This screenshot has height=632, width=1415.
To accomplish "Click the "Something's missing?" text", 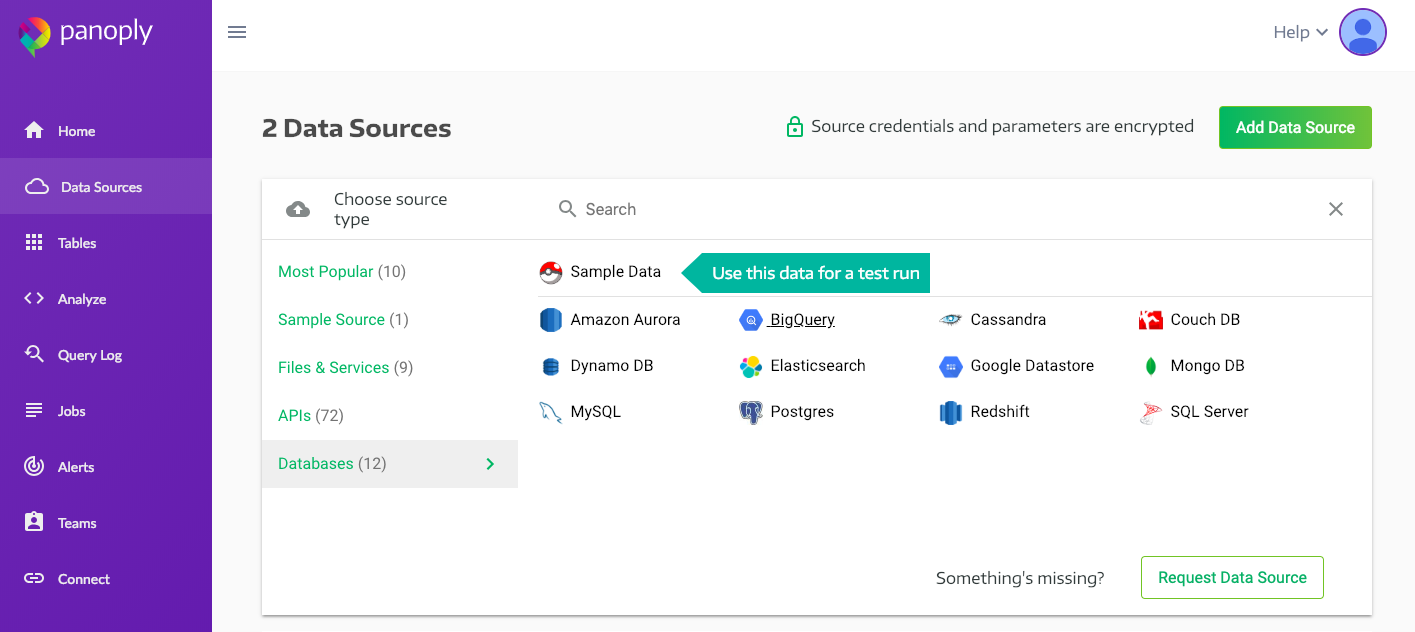I will click(x=1020, y=578).
